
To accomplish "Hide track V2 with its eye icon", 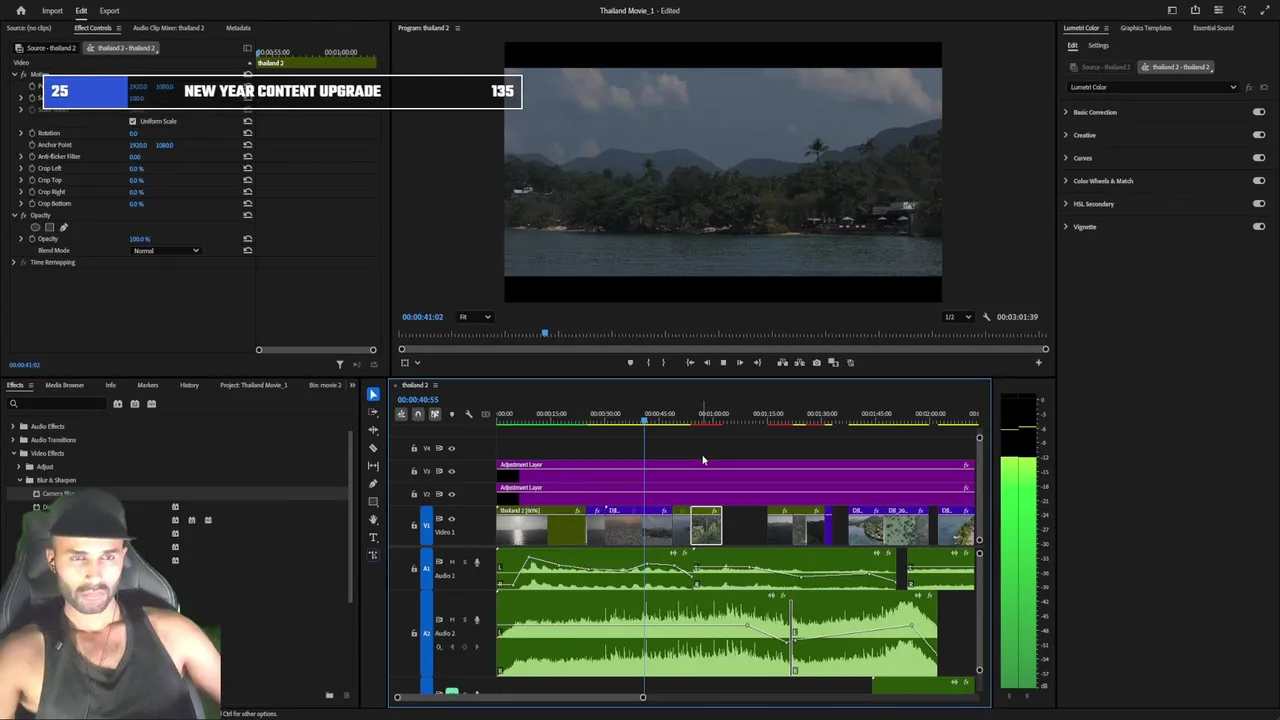I will click(451, 495).
